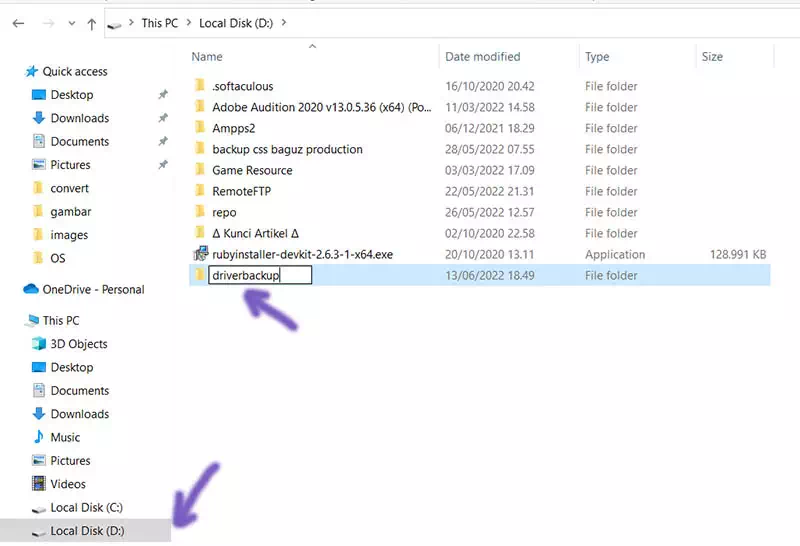Click the Music note icon

pyautogui.click(x=39, y=437)
